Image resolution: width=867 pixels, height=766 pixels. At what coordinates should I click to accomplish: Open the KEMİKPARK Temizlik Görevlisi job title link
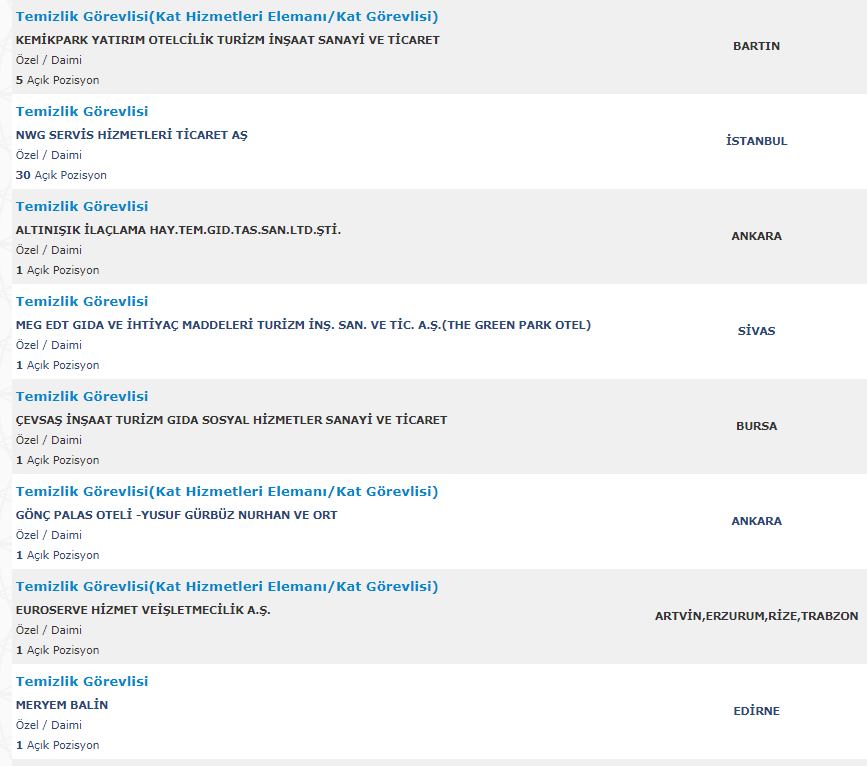tap(227, 16)
